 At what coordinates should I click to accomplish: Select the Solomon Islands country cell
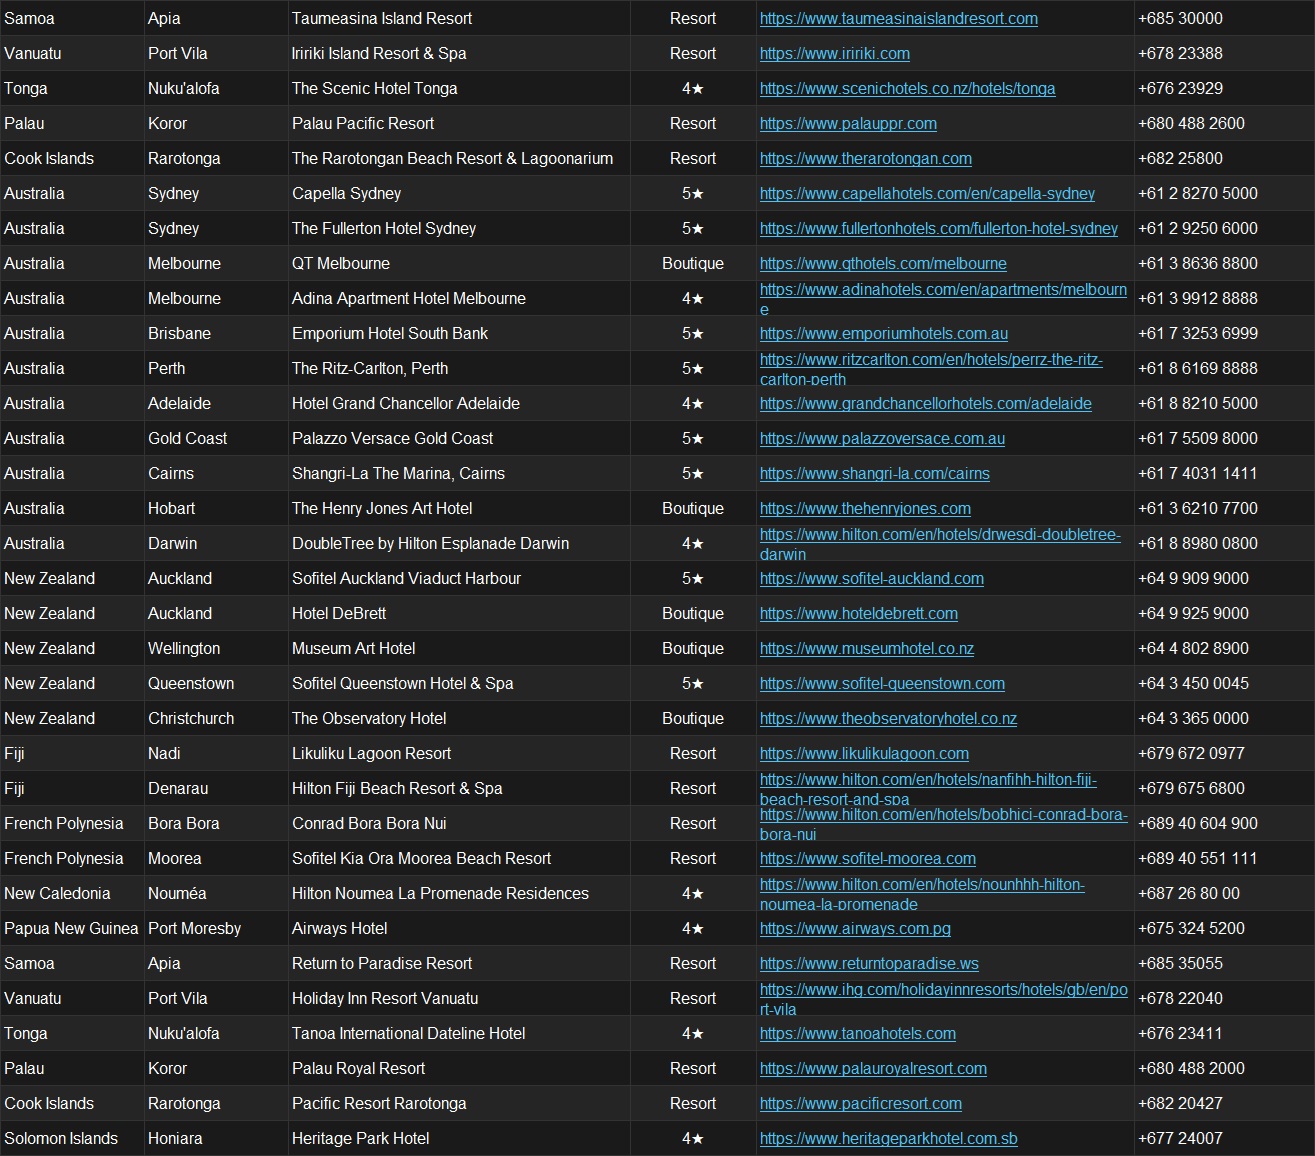coord(72,1138)
